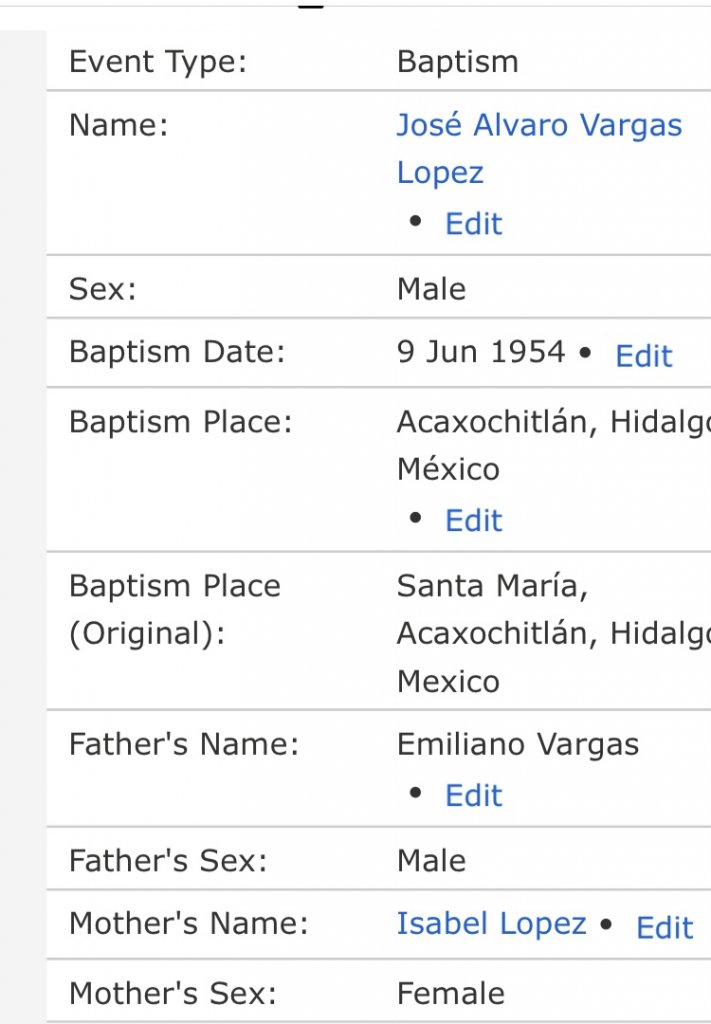Click the Male value in Sex row
This screenshot has width=711, height=1024.
tap(431, 289)
